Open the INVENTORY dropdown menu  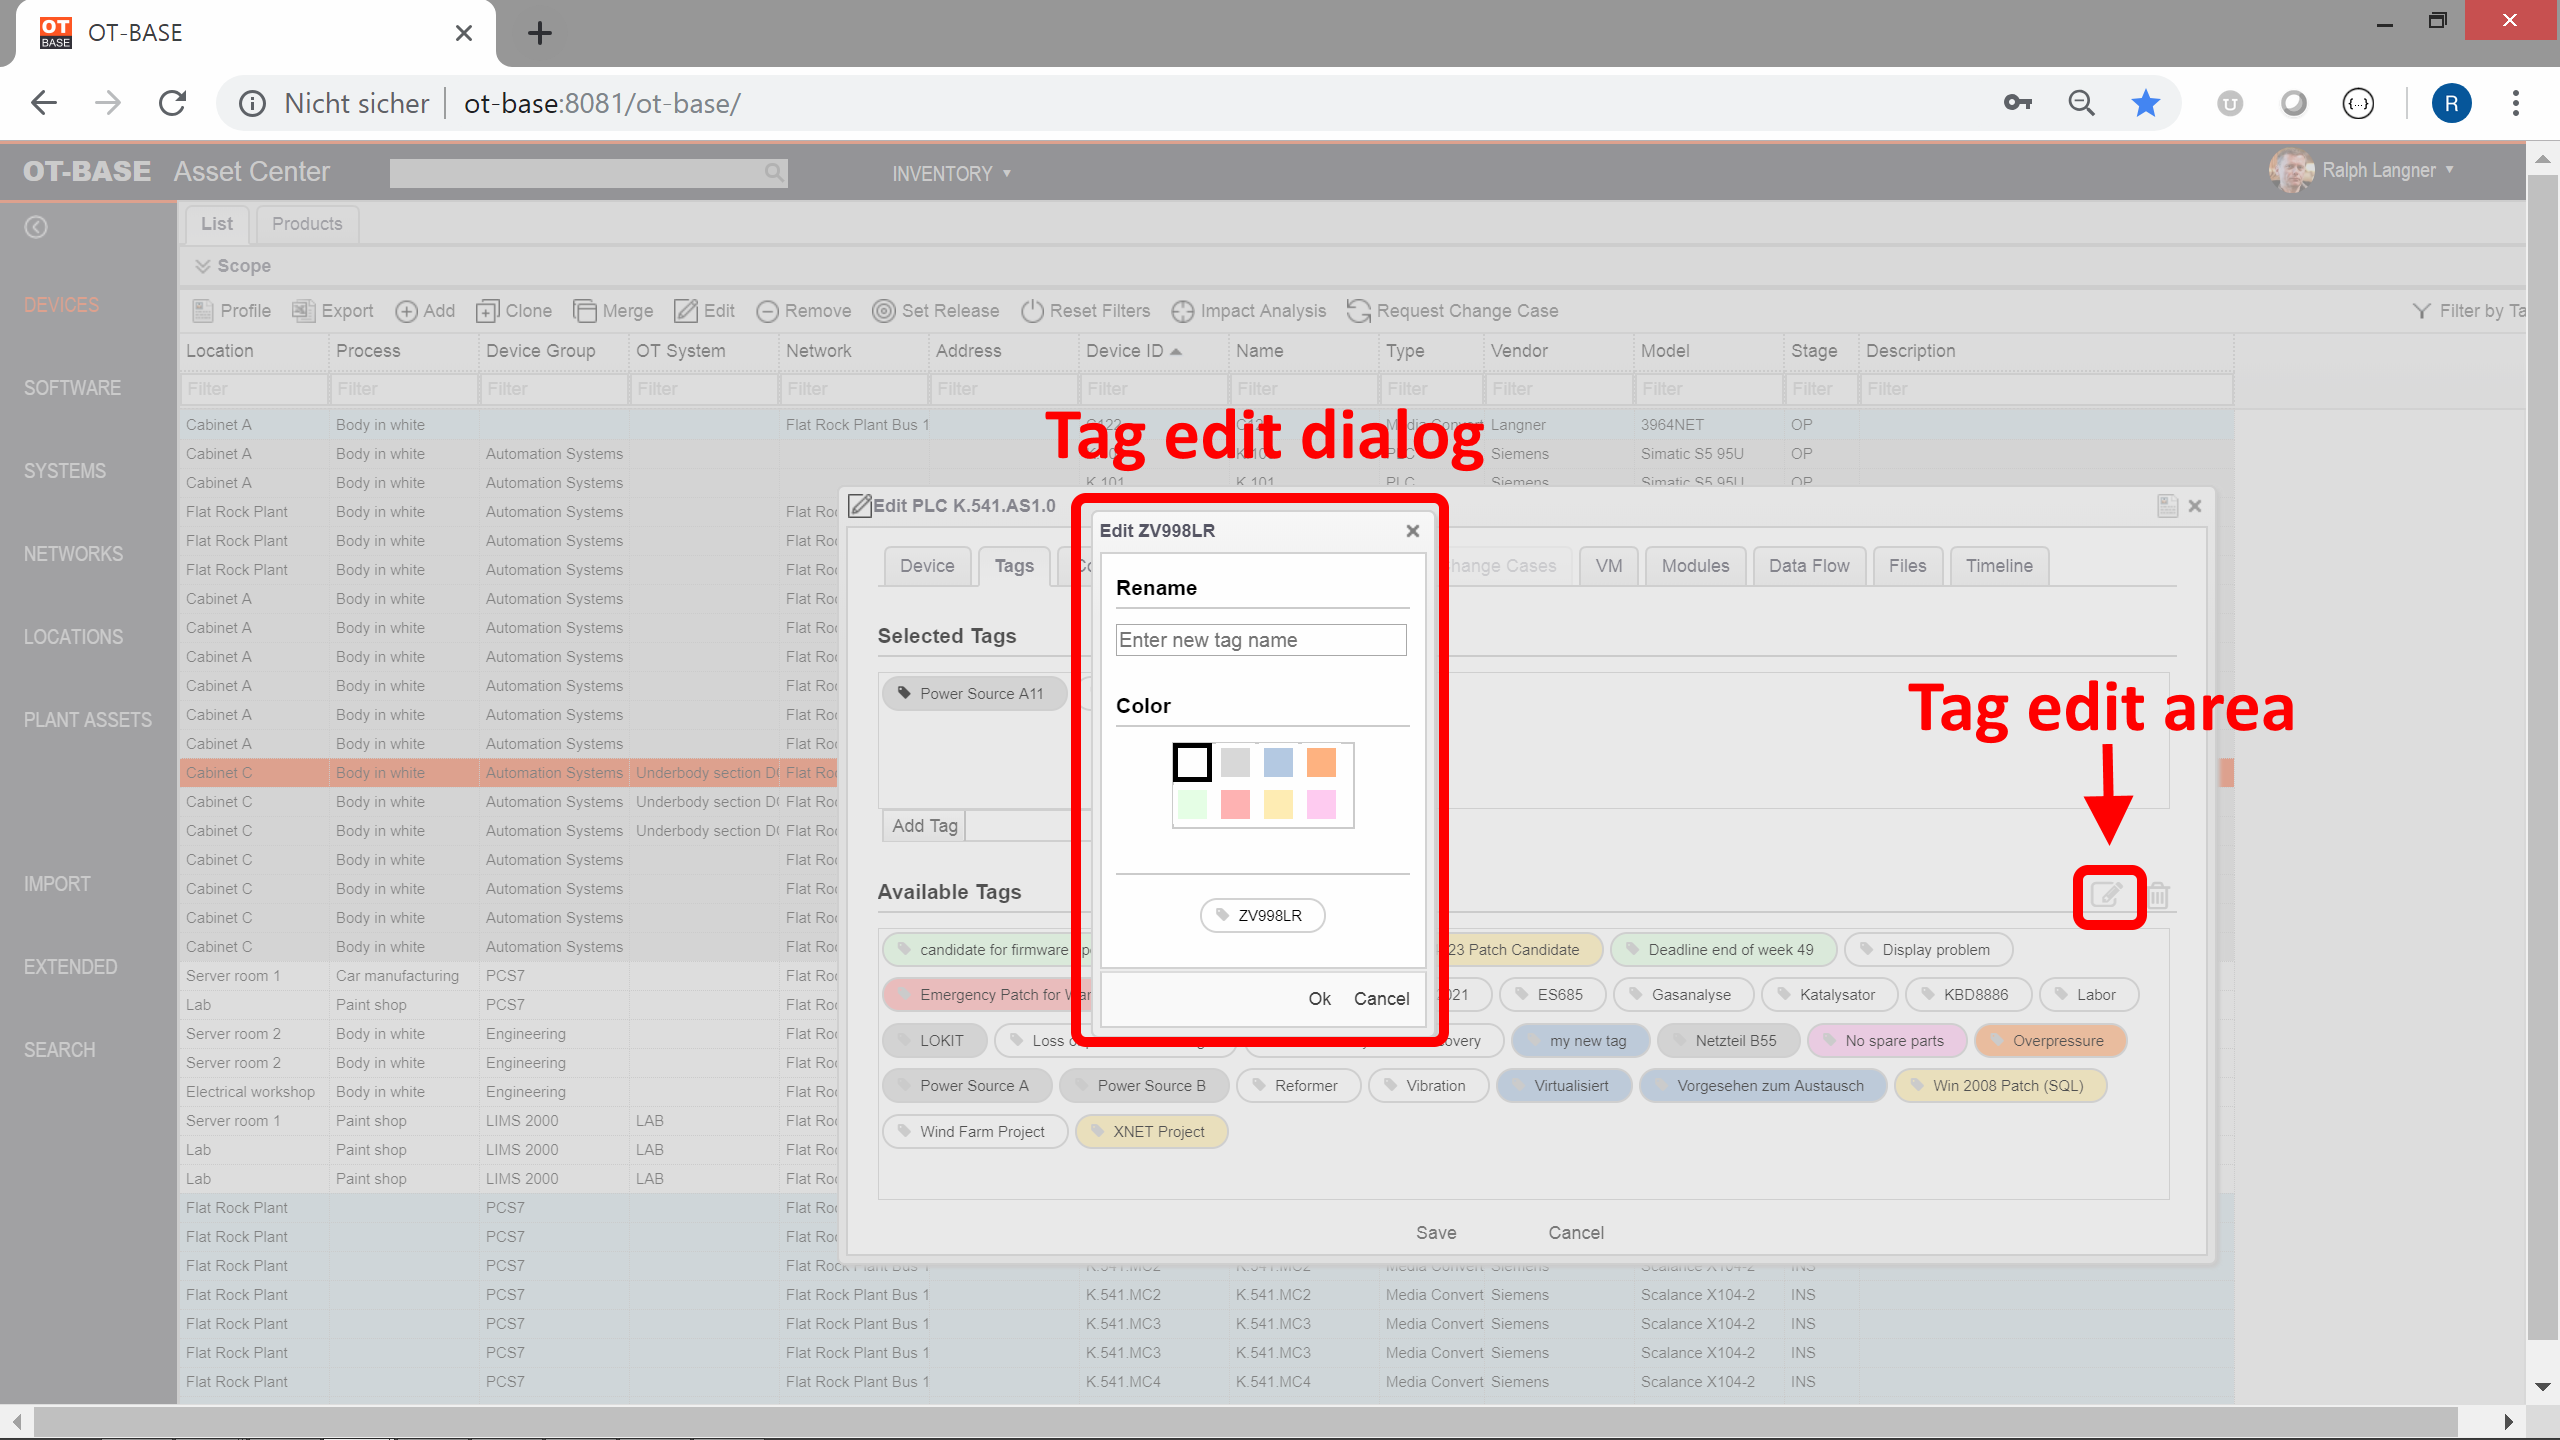pos(951,173)
